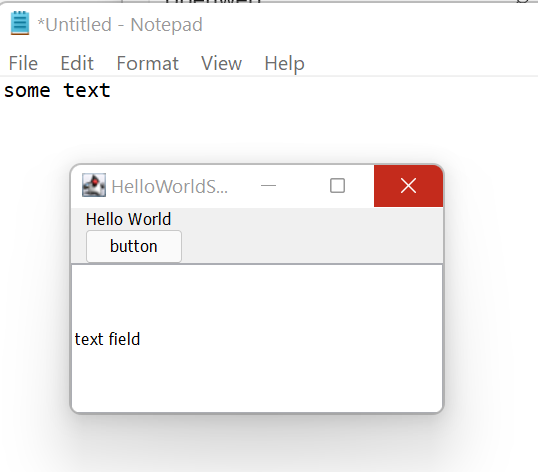The width and height of the screenshot is (538, 472).
Task: Focus the text field containing "text field"
Action: coord(257,339)
